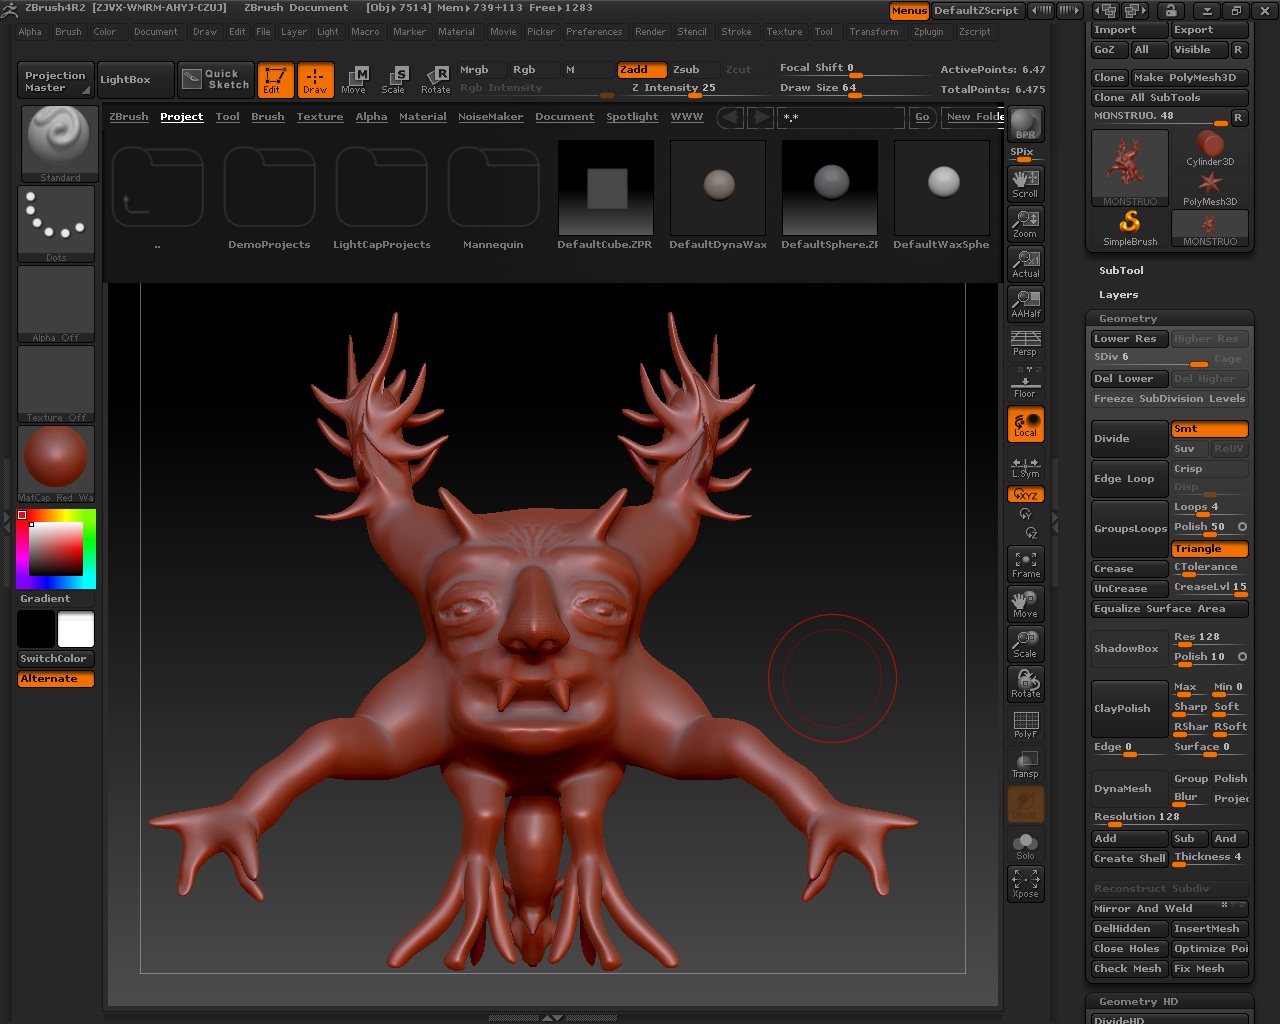This screenshot has width=1280, height=1024.
Task: Open the Dots stroke picker
Action: click(56, 224)
